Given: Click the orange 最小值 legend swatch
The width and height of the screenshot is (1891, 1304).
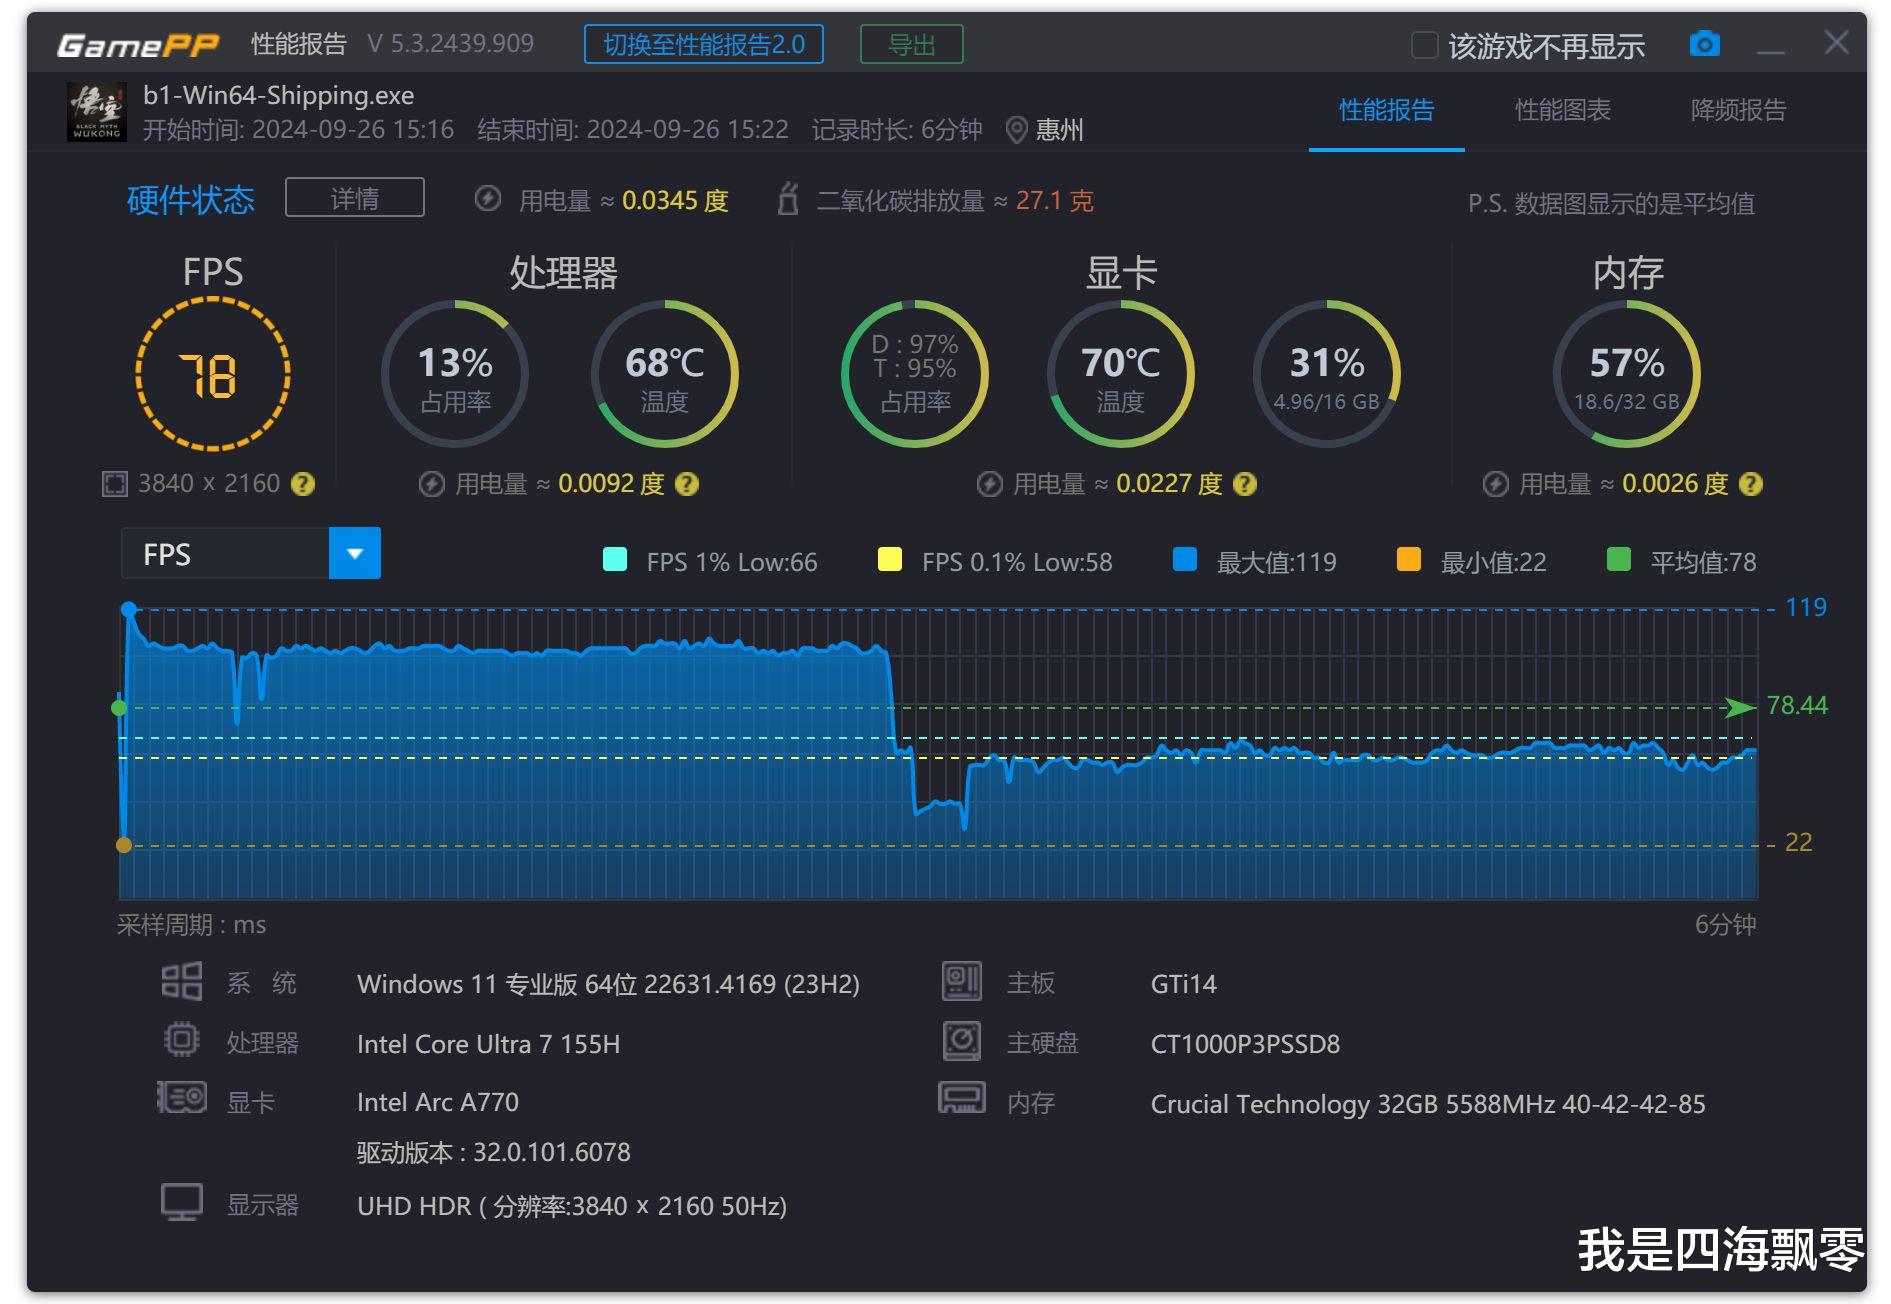Looking at the screenshot, I should (1409, 559).
